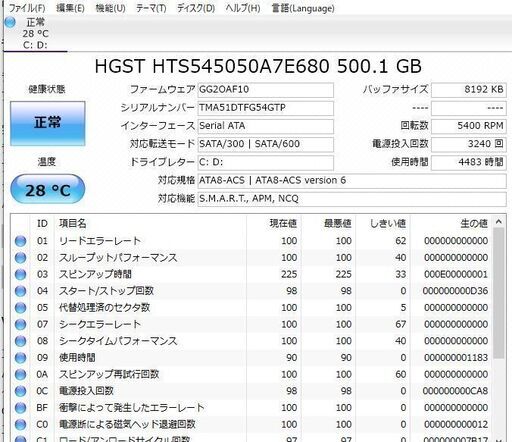Click the 28 °C temperature button
Viewport: 512px width, 442px height.
(48, 189)
